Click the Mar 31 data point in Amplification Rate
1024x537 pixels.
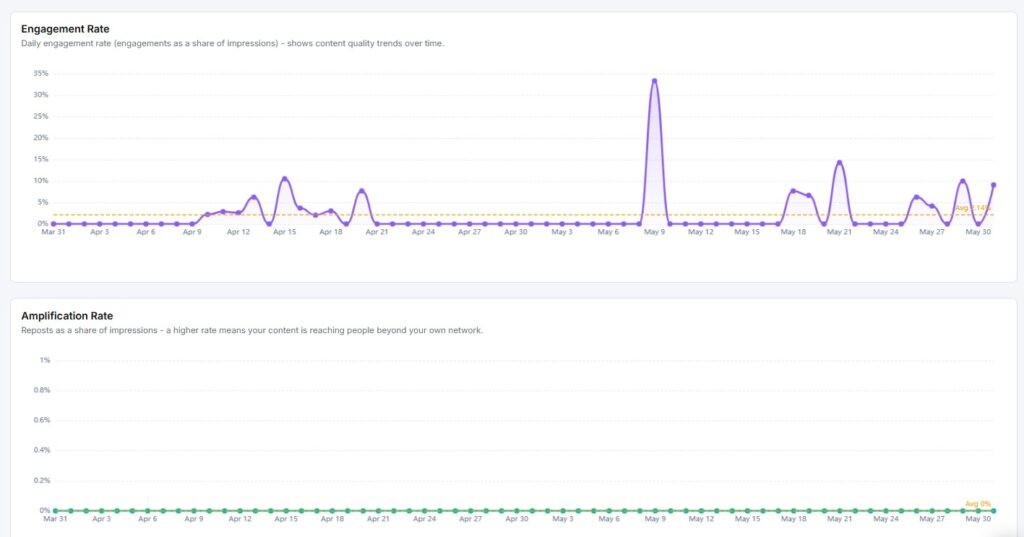(x=55, y=511)
